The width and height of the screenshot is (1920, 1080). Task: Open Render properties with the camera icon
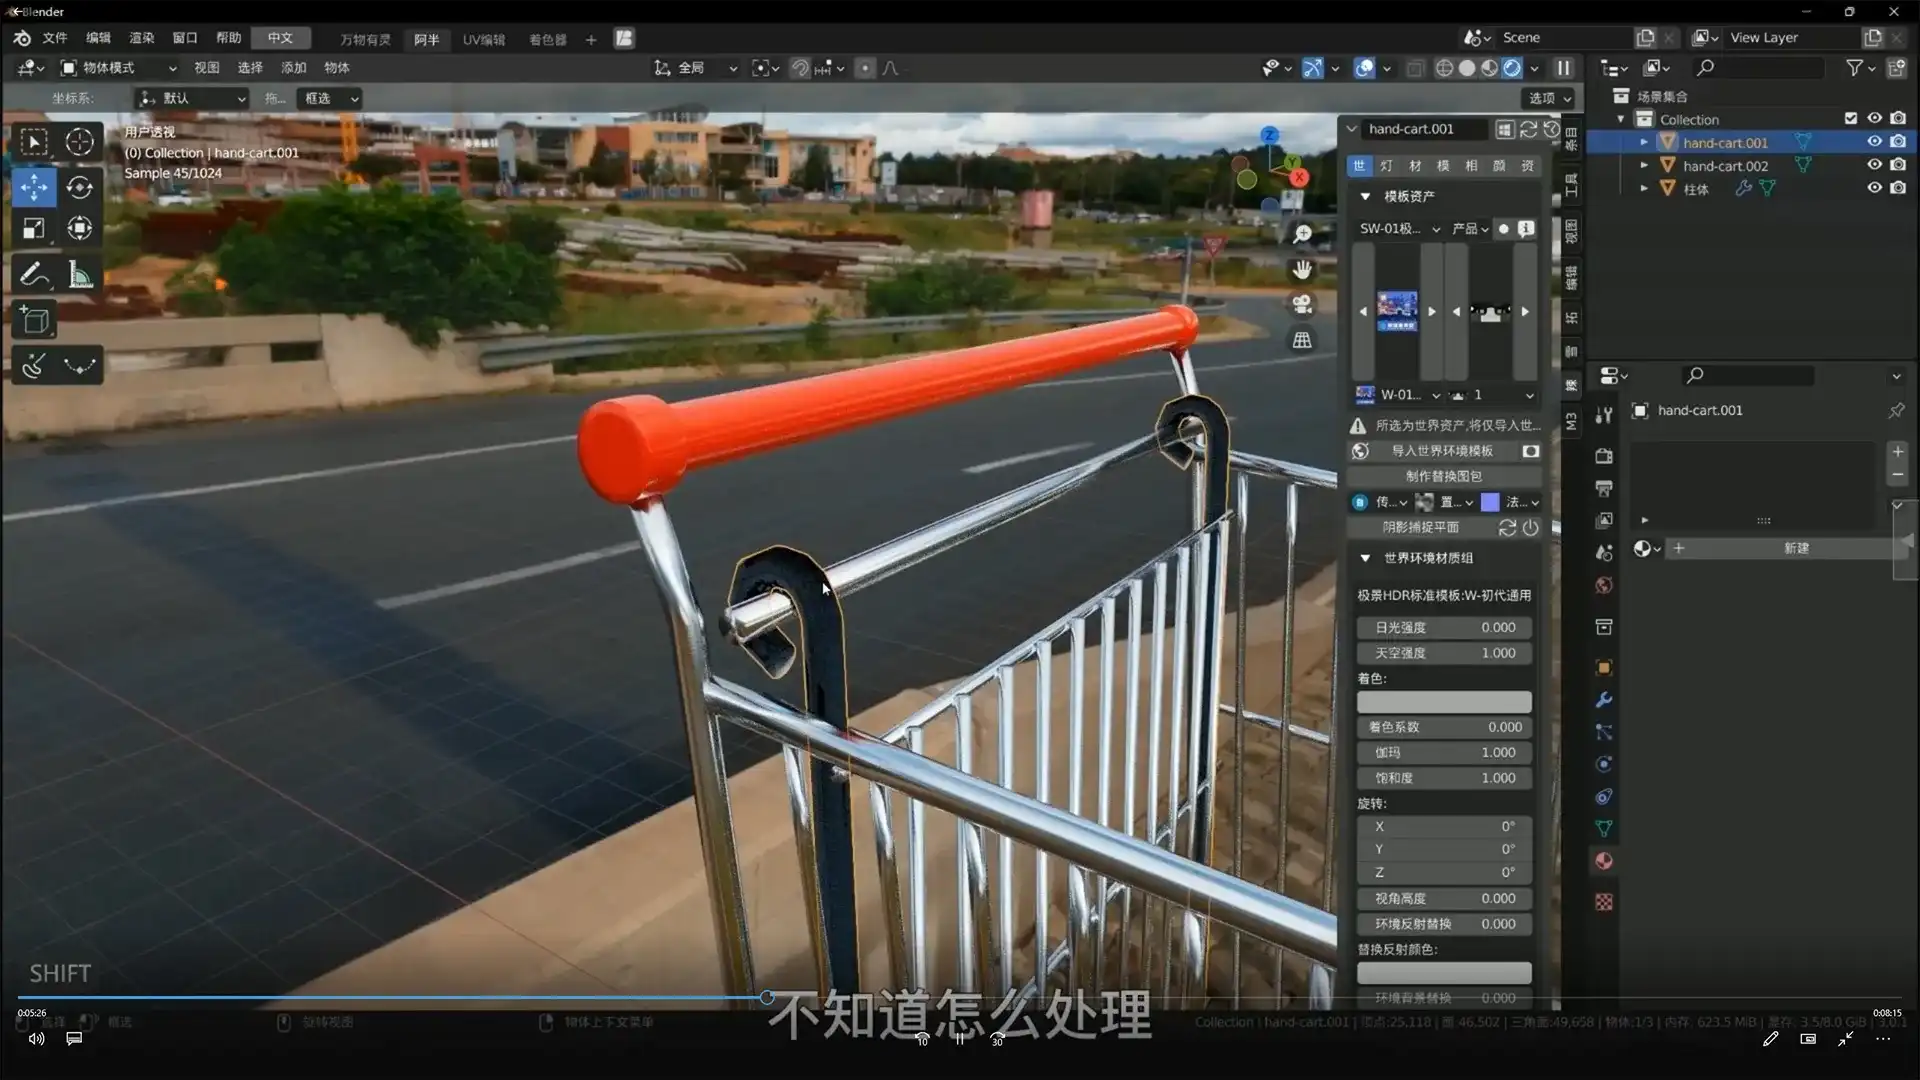[x=1603, y=456]
